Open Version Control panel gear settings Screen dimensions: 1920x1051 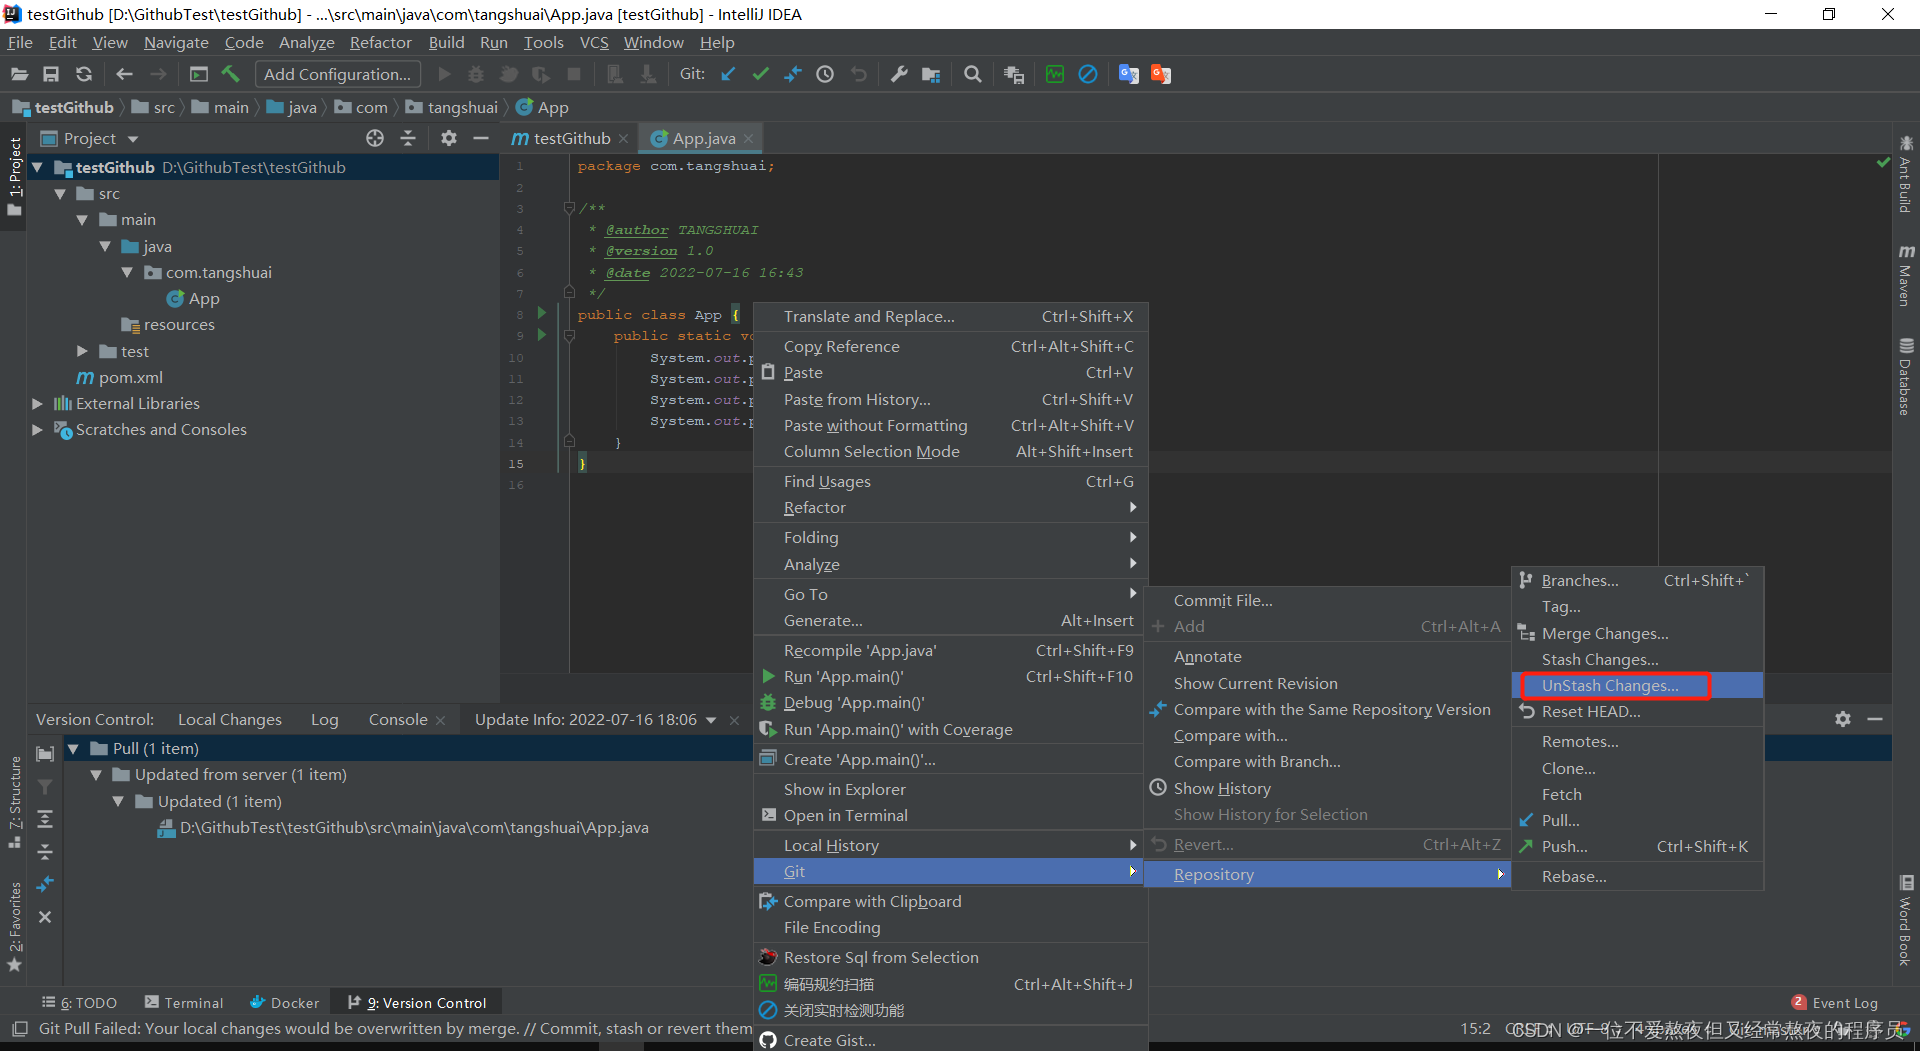click(1843, 719)
